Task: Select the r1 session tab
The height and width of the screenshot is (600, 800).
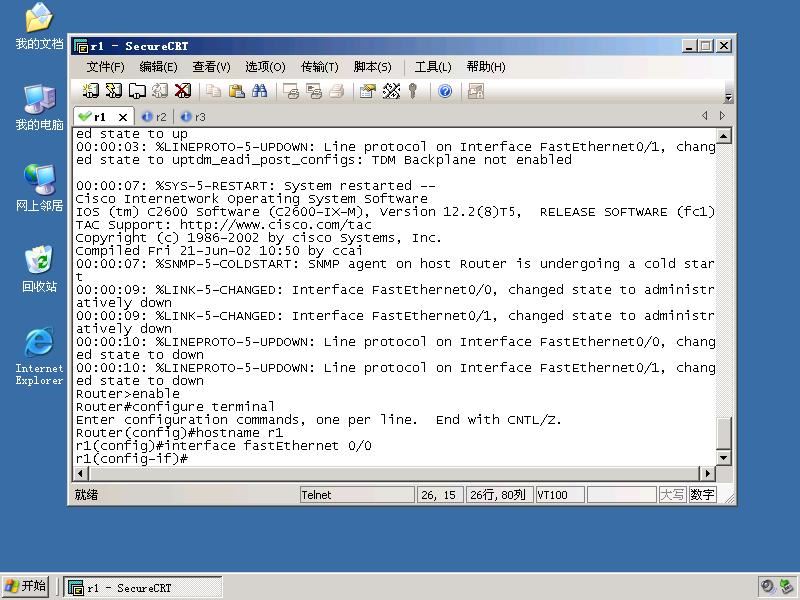Action: tap(97, 117)
